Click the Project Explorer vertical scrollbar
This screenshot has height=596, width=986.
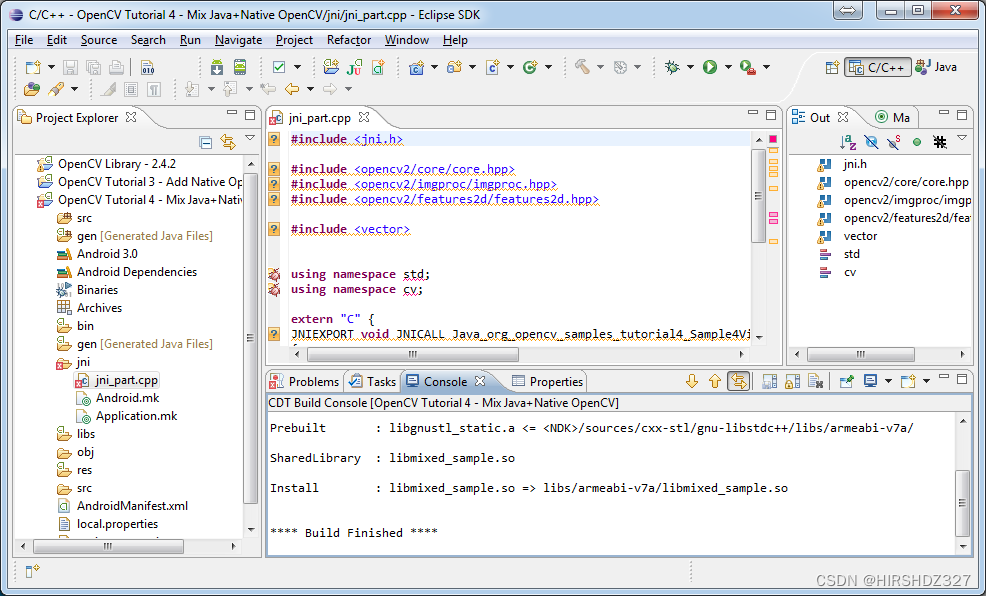pos(251,338)
